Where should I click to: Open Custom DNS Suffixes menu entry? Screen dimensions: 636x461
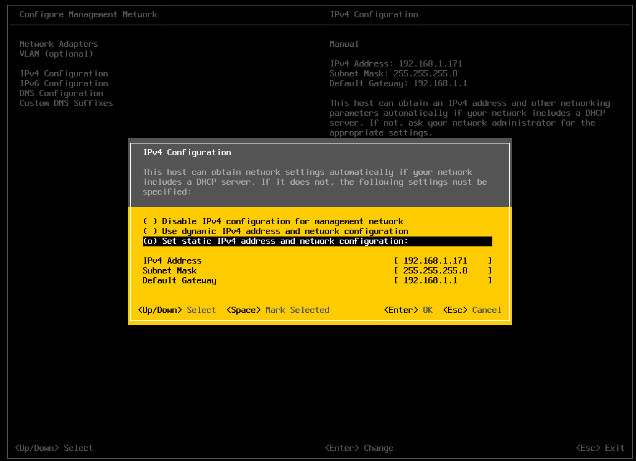66,103
